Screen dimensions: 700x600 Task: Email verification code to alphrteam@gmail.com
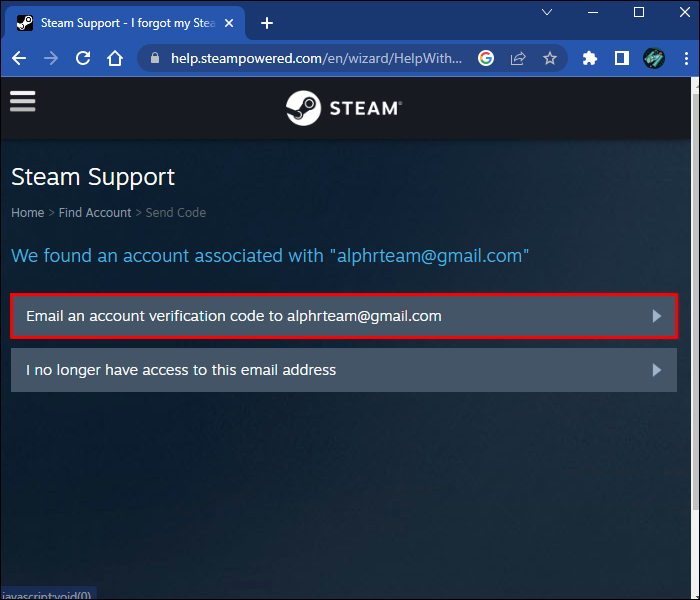pyautogui.click(x=344, y=316)
